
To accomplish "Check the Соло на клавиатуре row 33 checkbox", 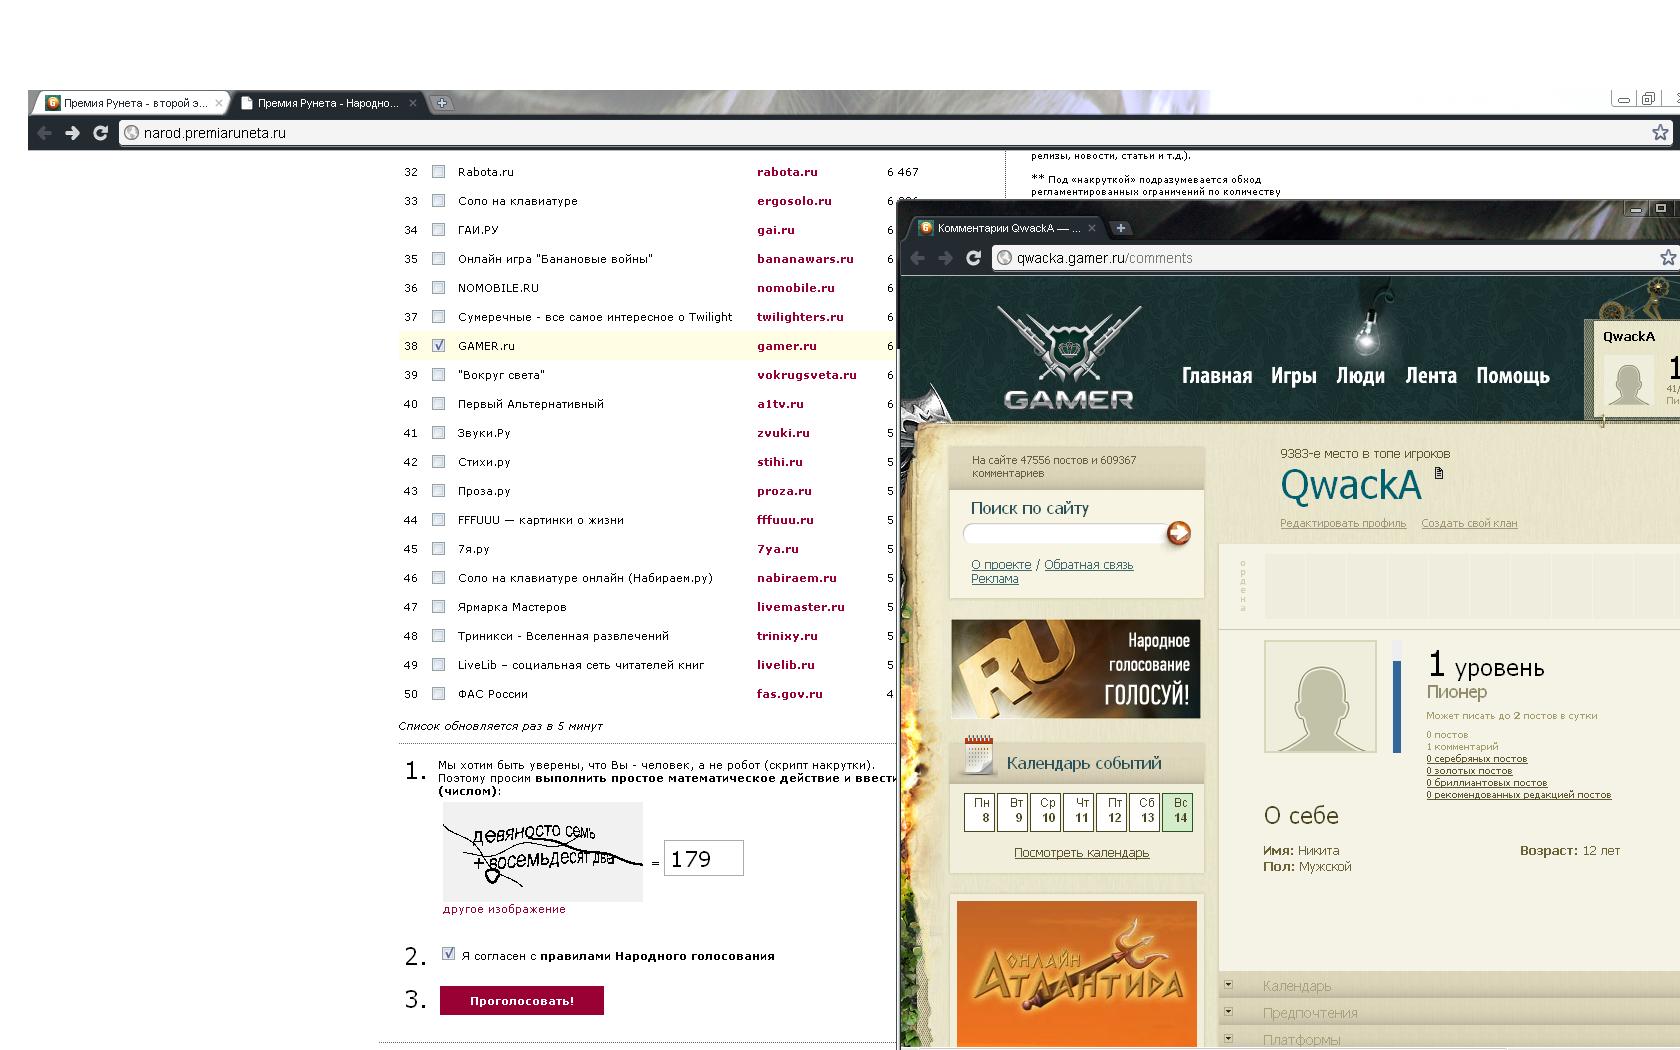I will click(x=438, y=201).
